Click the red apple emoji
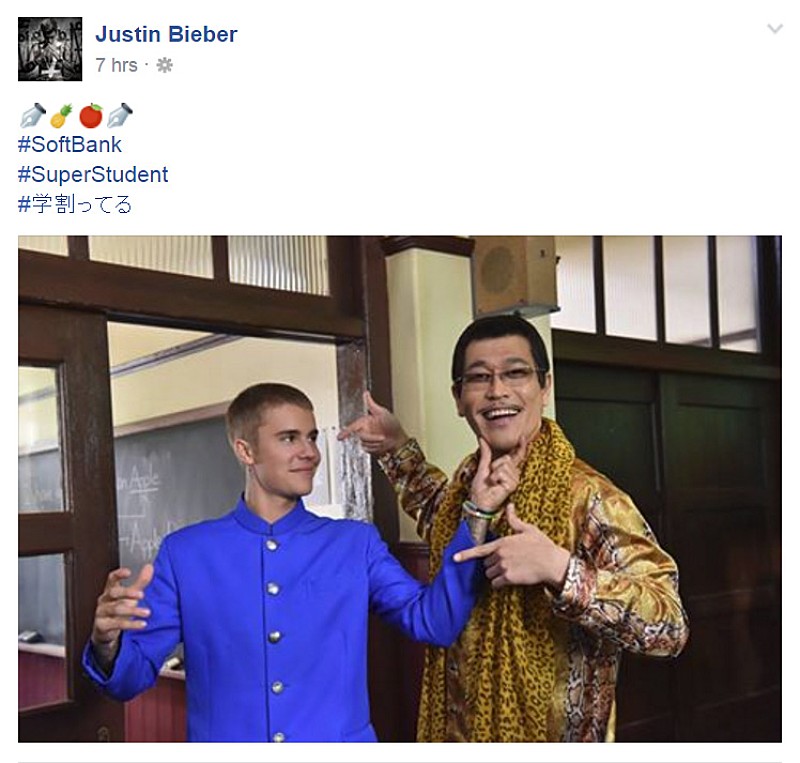 point(91,115)
